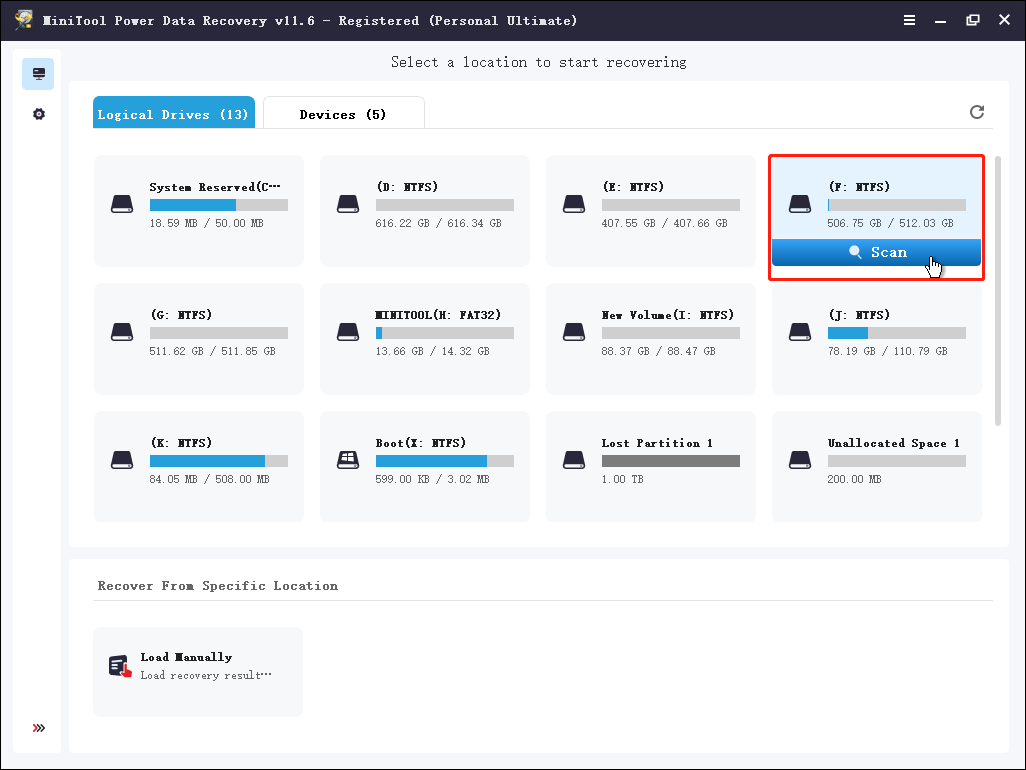Select the Logical Drives tab
This screenshot has width=1026, height=770.
[173, 114]
